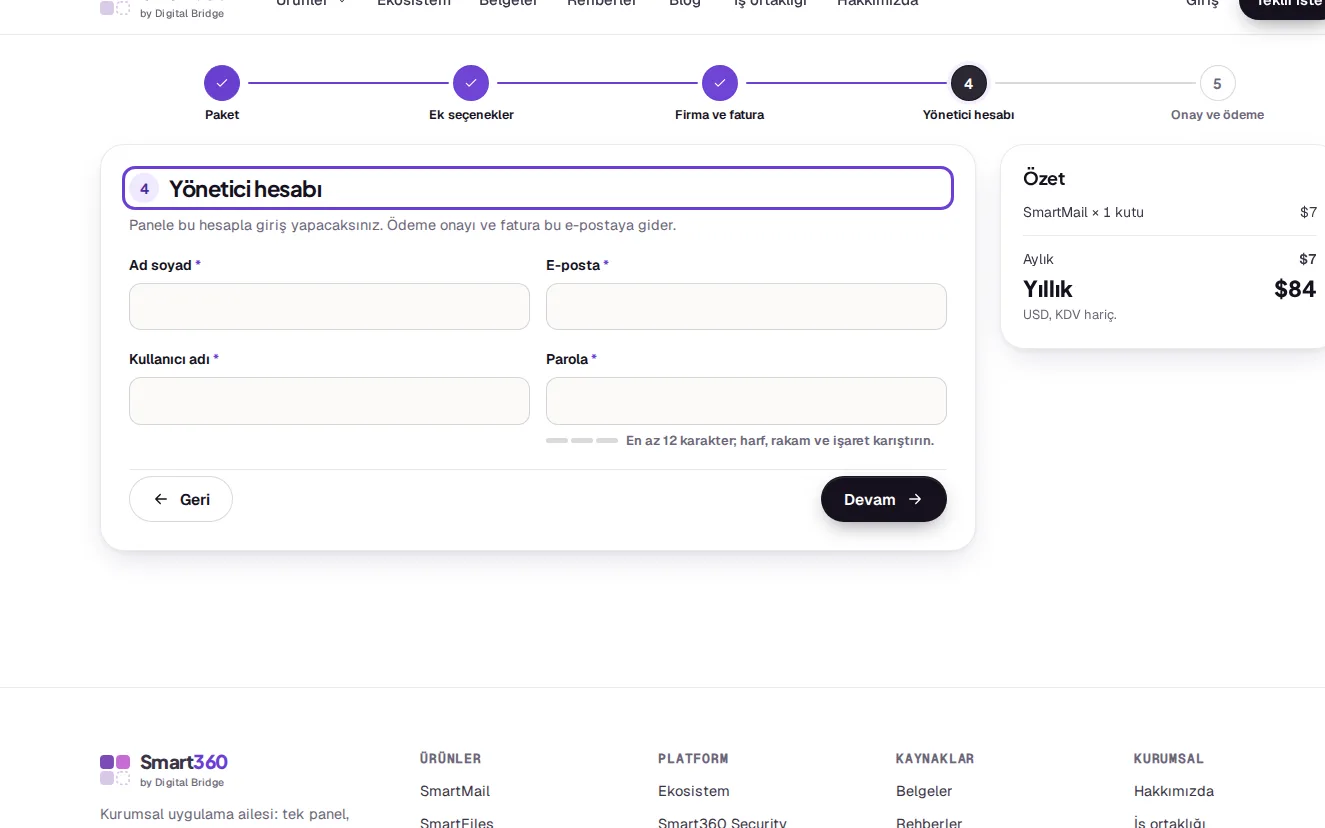Viewport: 1325px width, 828px height.
Task: Click the 'Özet' summary heading
Action: 1044,178
